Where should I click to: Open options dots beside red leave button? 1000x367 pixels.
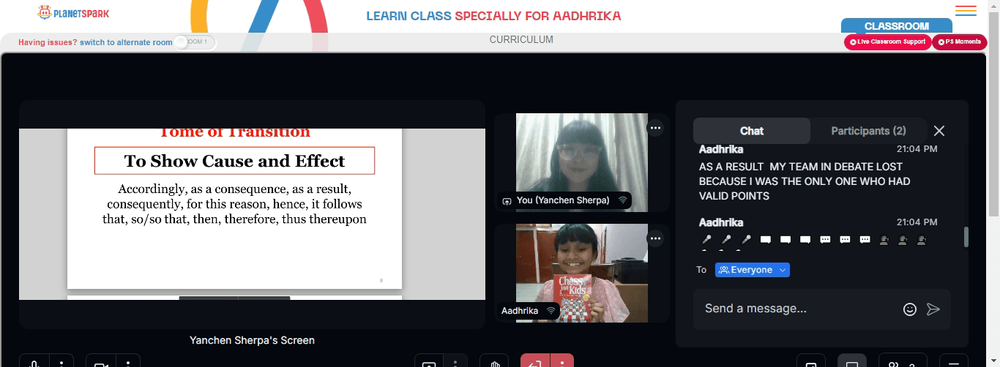pyautogui.click(x=562, y=361)
